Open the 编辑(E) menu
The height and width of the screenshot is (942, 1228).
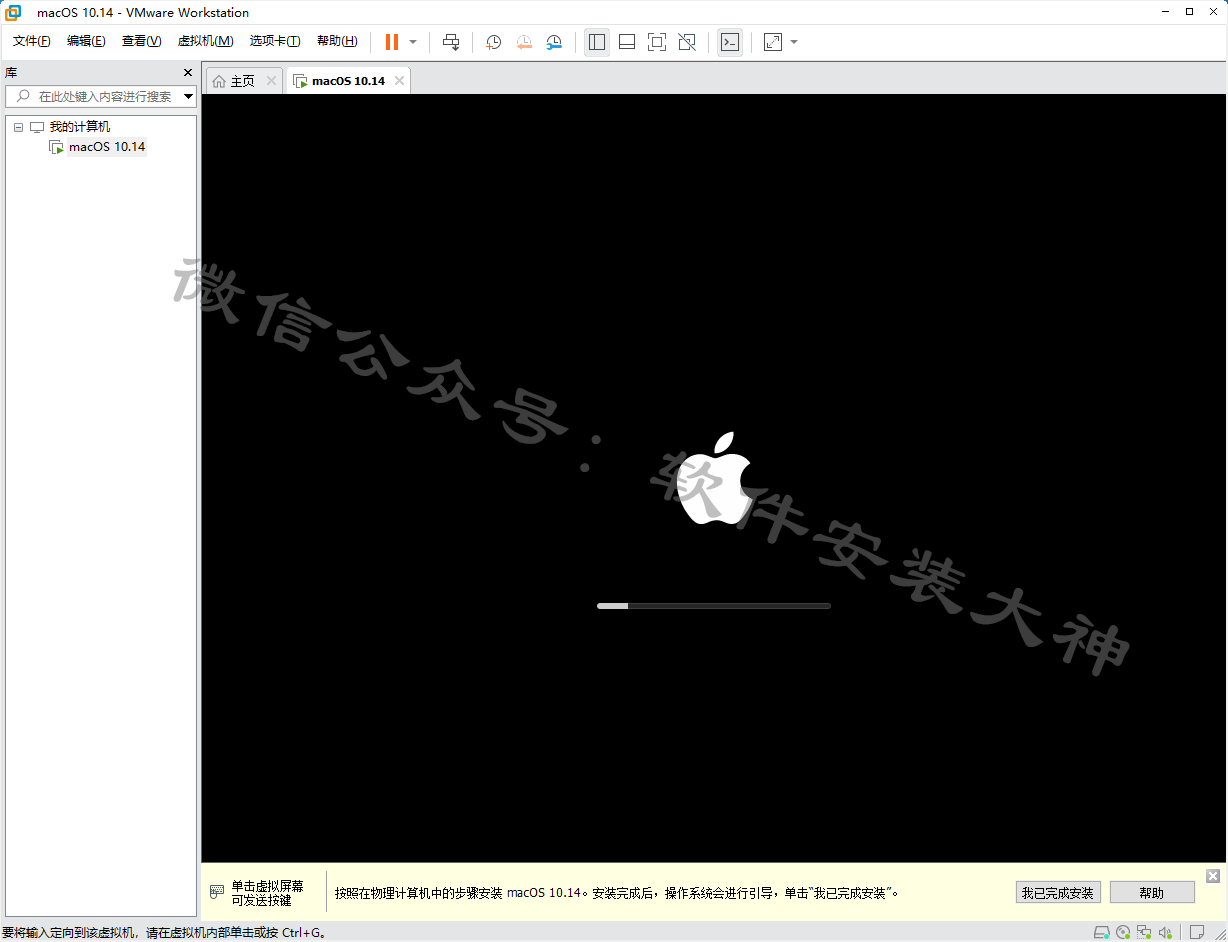pyautogui.click(x=86, y=41)
